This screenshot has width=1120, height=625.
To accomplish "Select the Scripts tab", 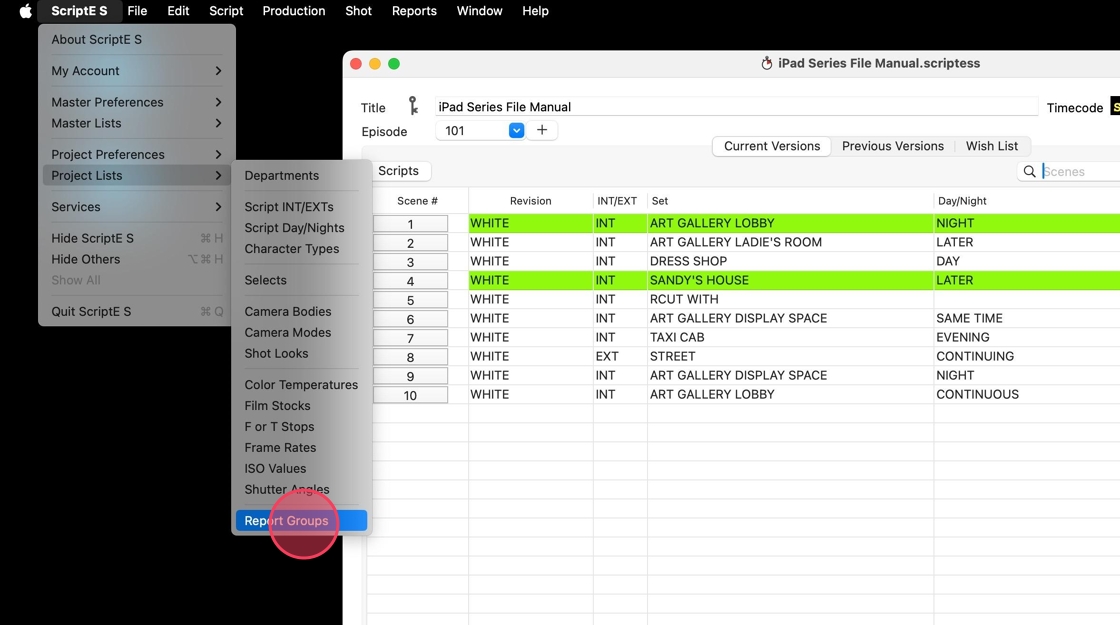I will click(x=399, y=171).
